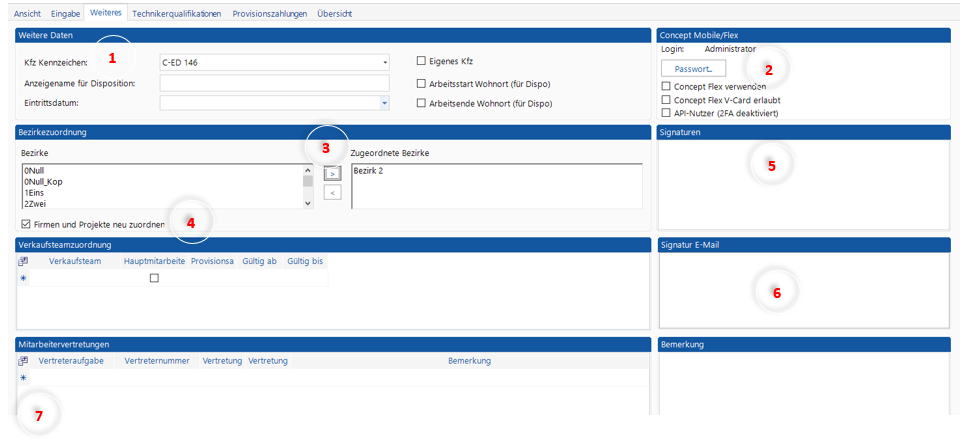The image size is (963, 441).
Task: Toggle Concept Flex verwenden checkbox
Action: pyautogui.click(x=667, y=87)
